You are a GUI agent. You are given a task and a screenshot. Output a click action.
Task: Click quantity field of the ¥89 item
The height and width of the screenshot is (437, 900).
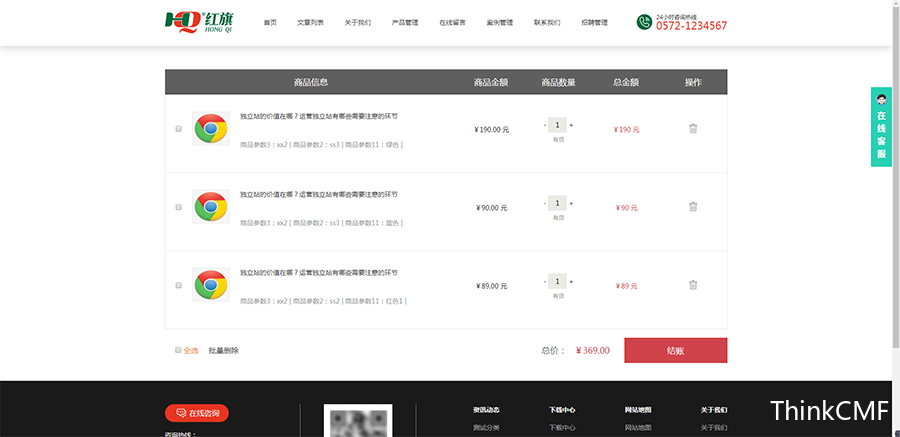(557, 281)
